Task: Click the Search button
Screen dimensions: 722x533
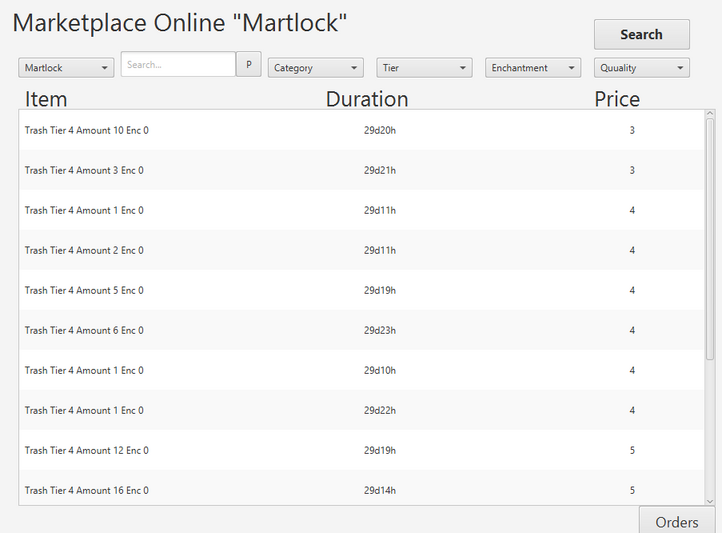Action: (x=641, y=35)
